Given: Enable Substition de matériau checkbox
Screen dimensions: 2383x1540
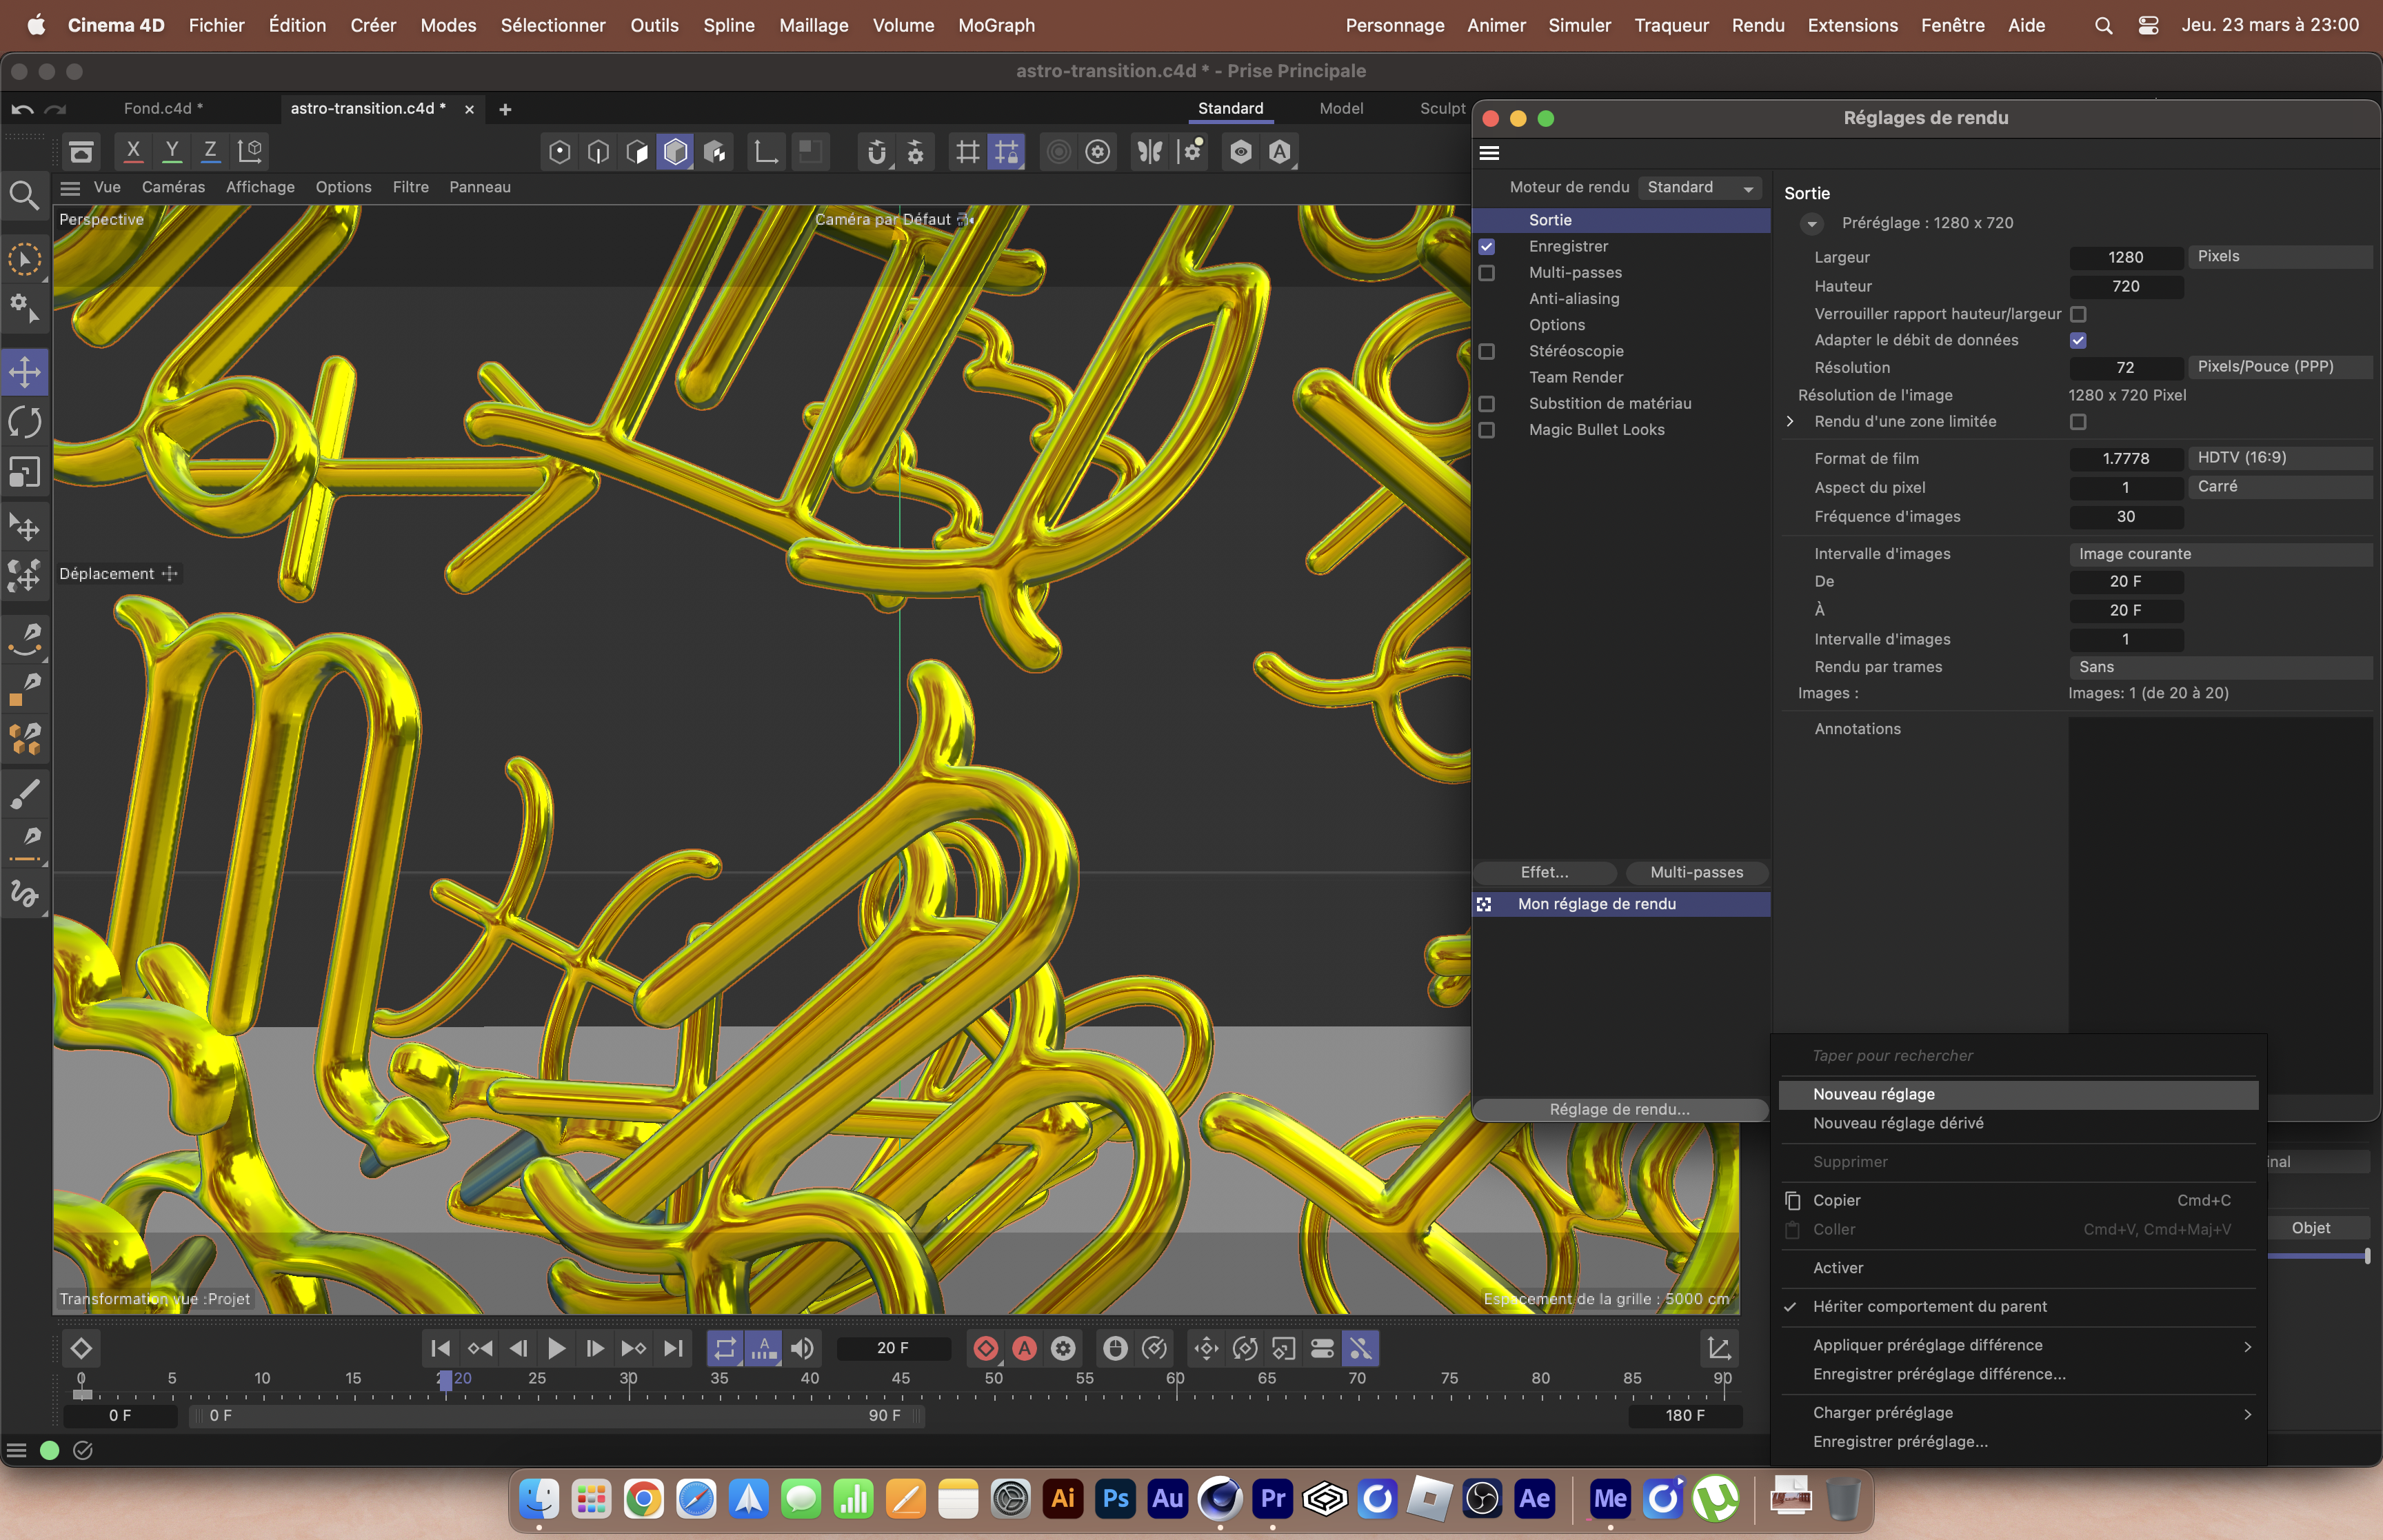Looking at the screenshot, I should [1487, 404].
